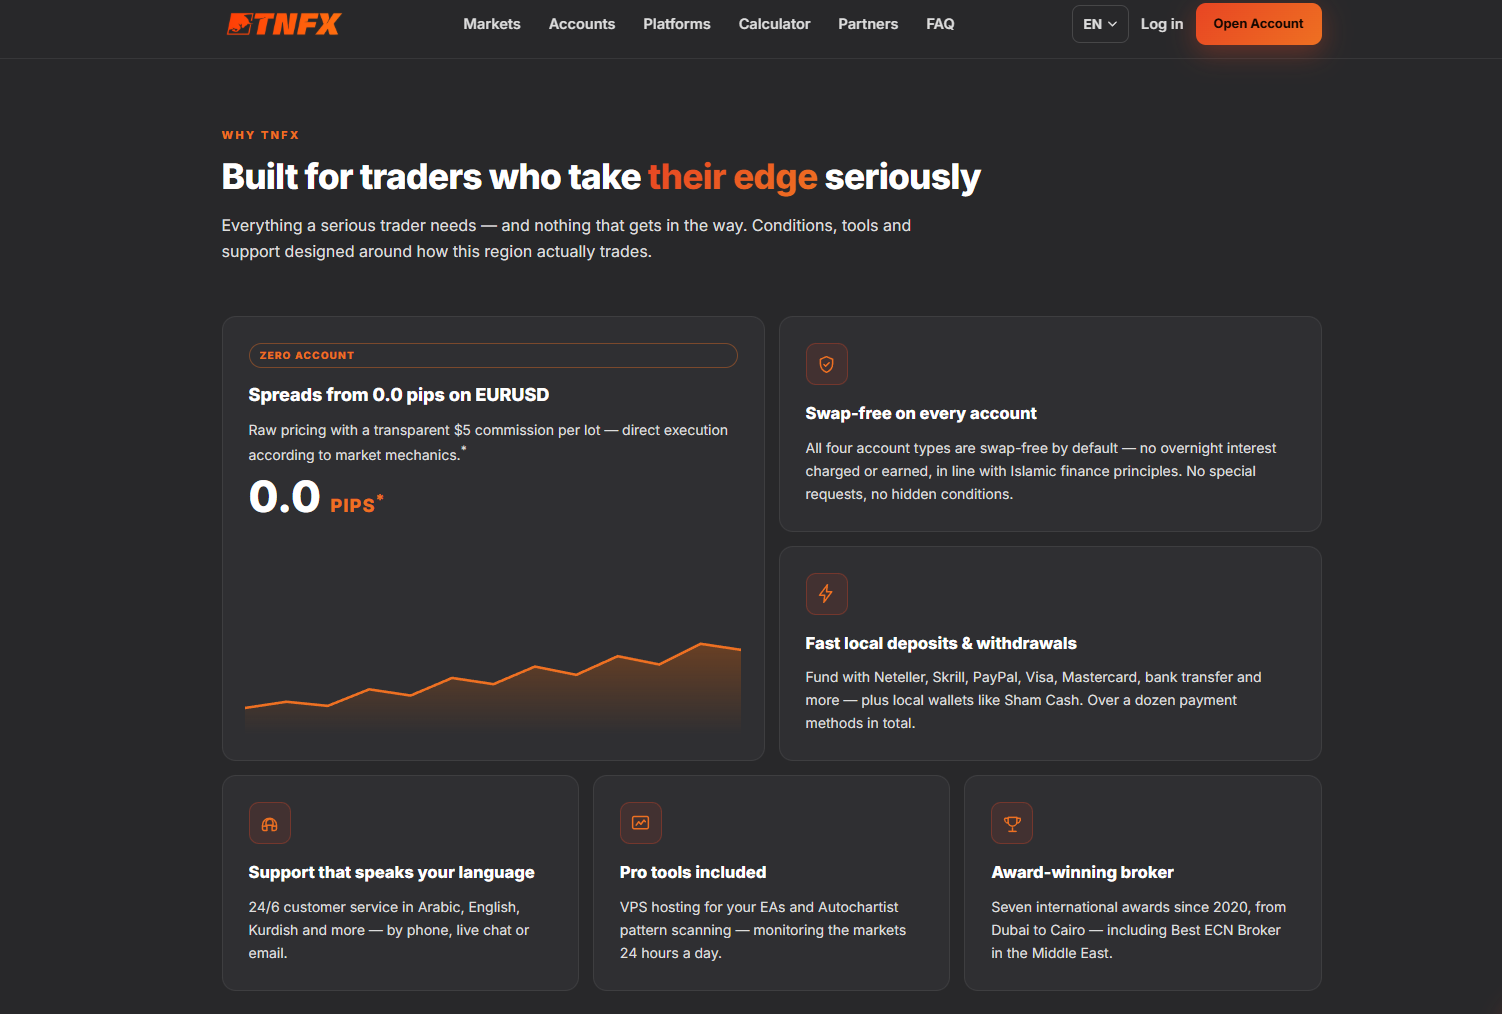Click the Log in link
Viewport: 1502px width, 1014px height.
pos(1162,24)
